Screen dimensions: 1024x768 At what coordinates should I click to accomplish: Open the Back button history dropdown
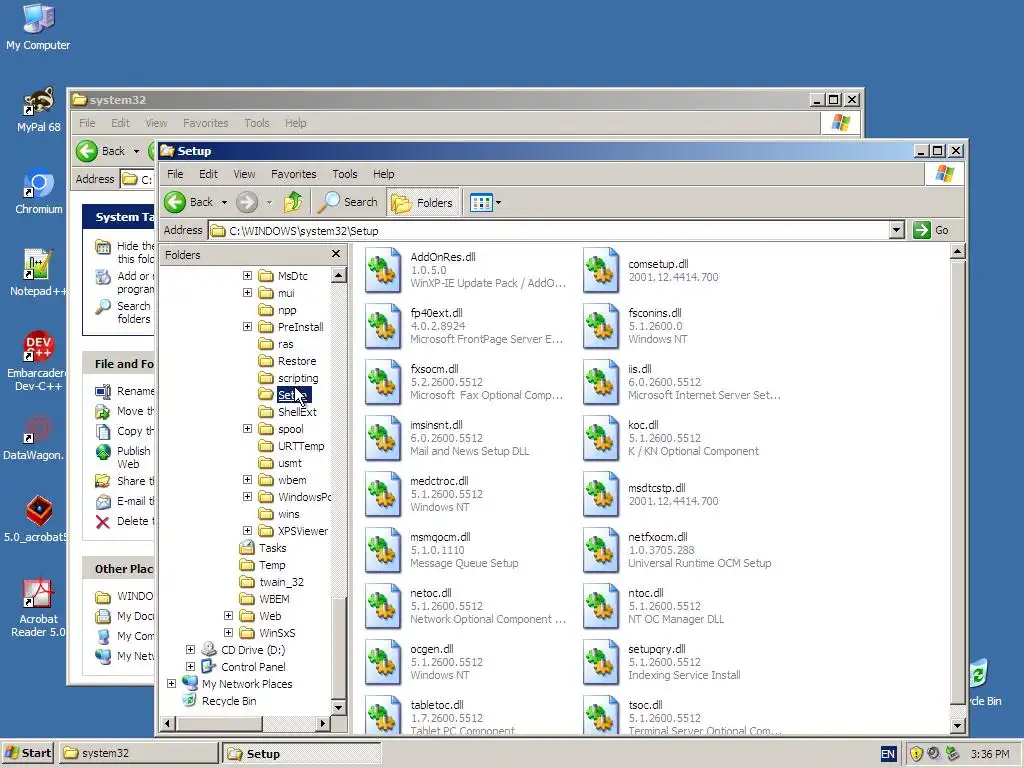224,202
